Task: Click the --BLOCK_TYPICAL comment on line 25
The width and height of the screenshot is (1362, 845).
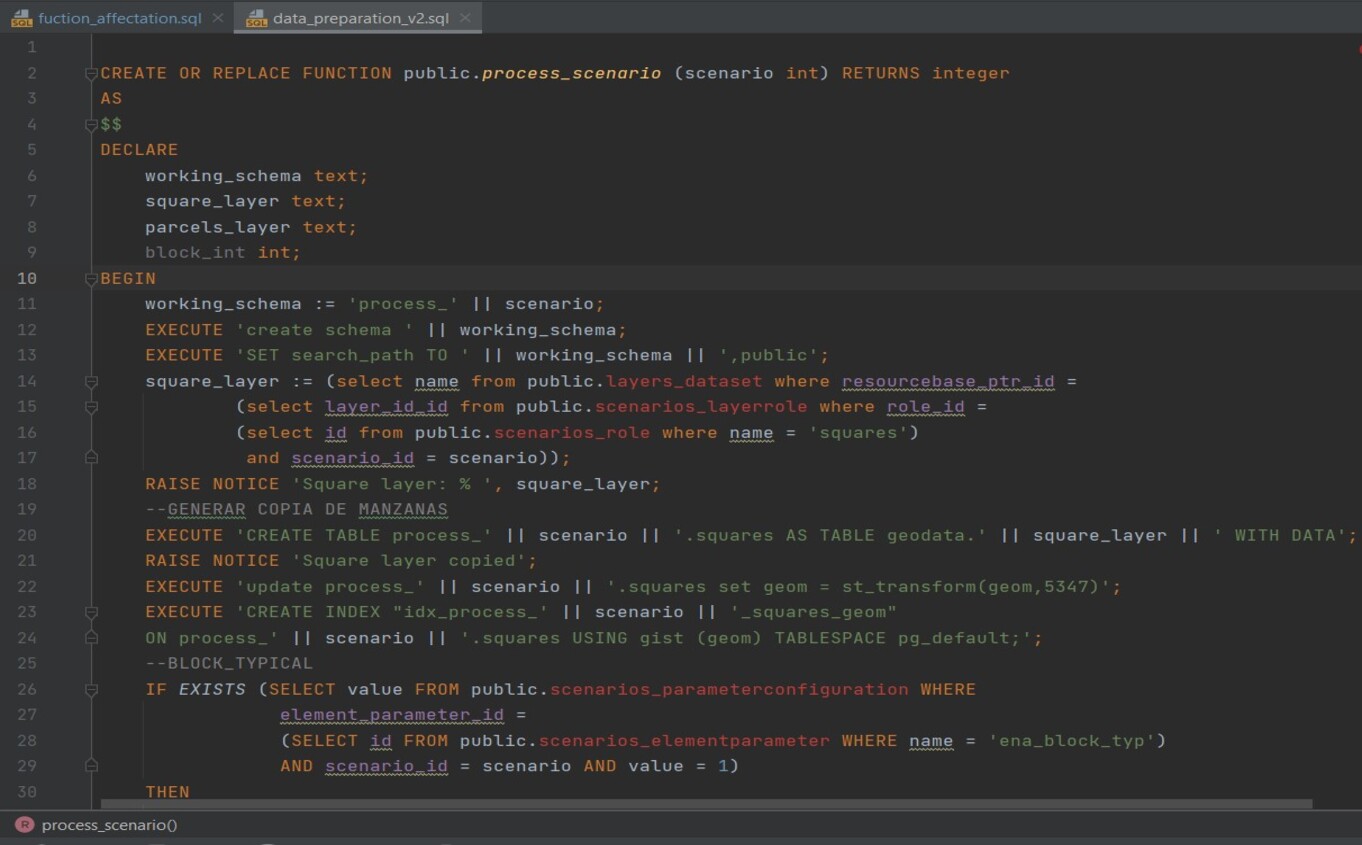Action: tap(229, 663)
